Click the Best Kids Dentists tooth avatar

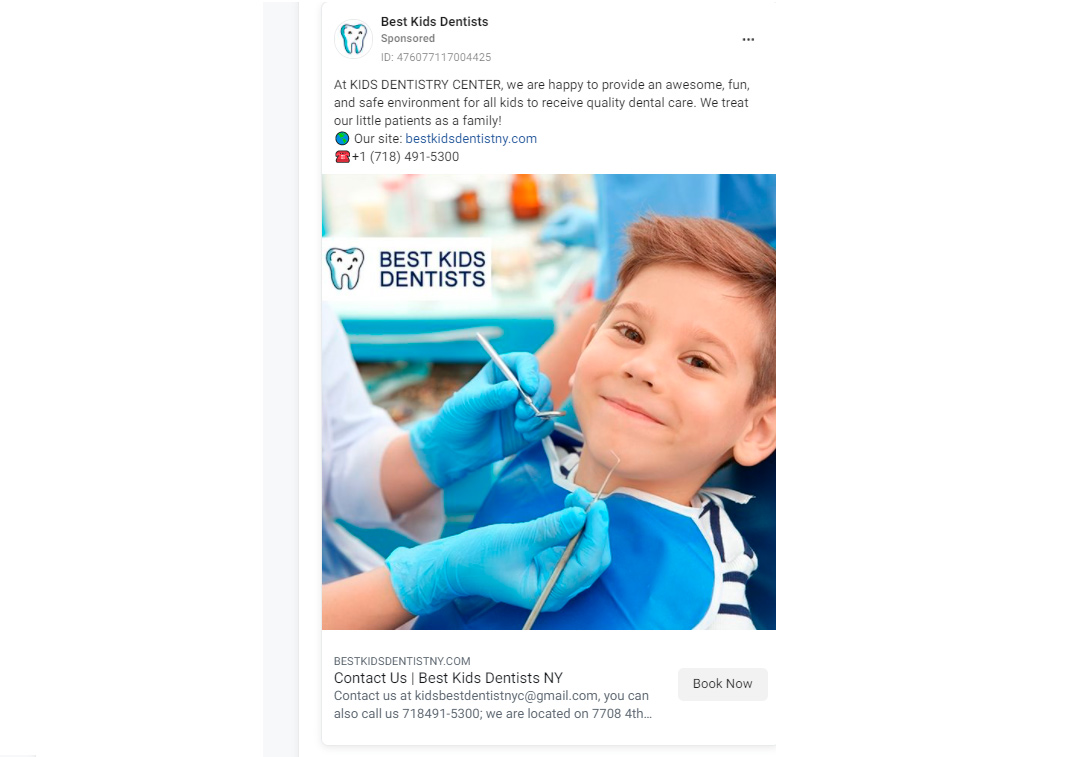click(x=354, y=39)
